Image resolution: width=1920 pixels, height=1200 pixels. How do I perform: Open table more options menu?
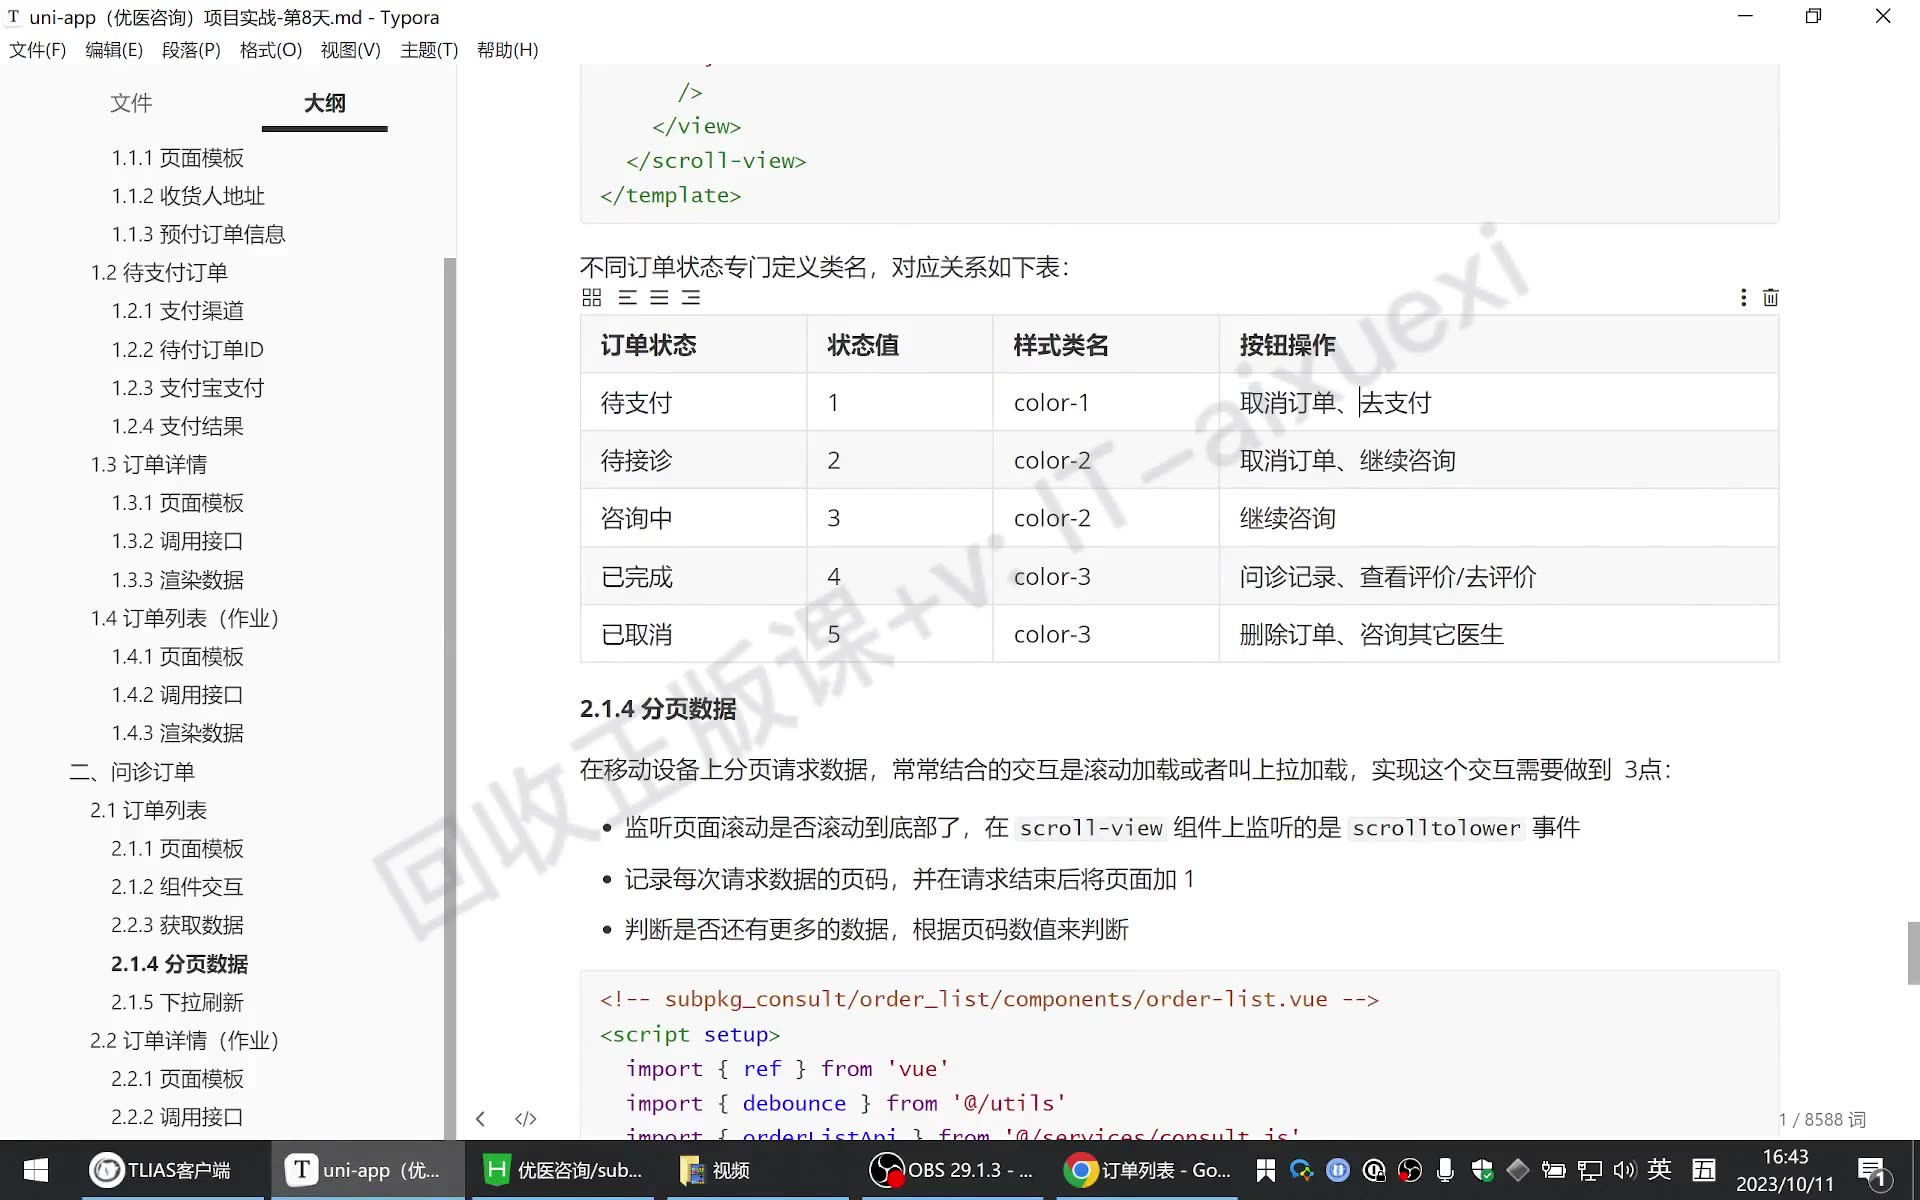coord(1743,297)
